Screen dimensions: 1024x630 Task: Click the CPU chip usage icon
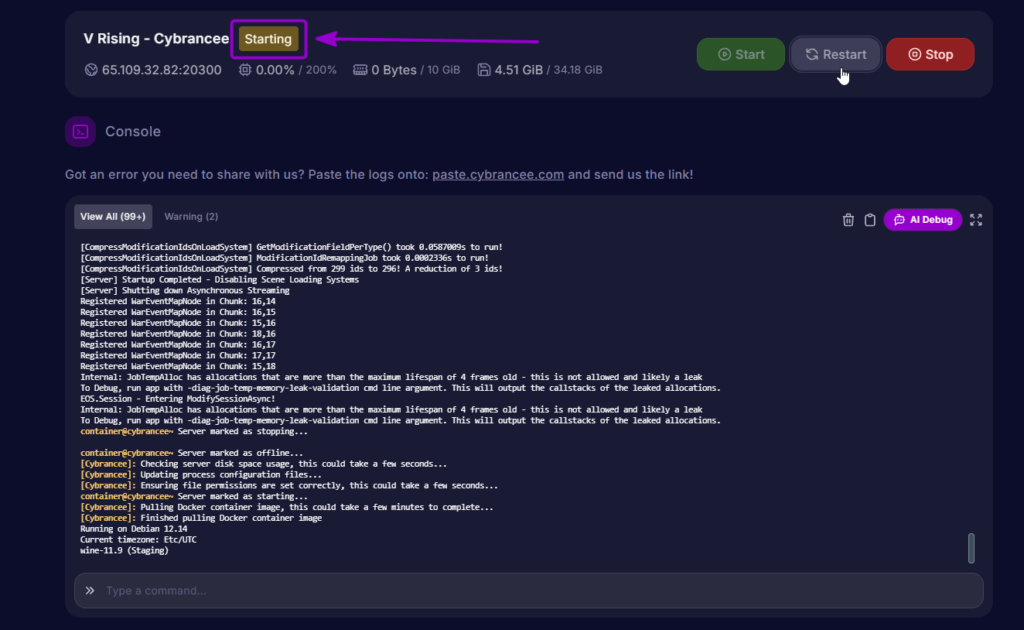[244, 70]
